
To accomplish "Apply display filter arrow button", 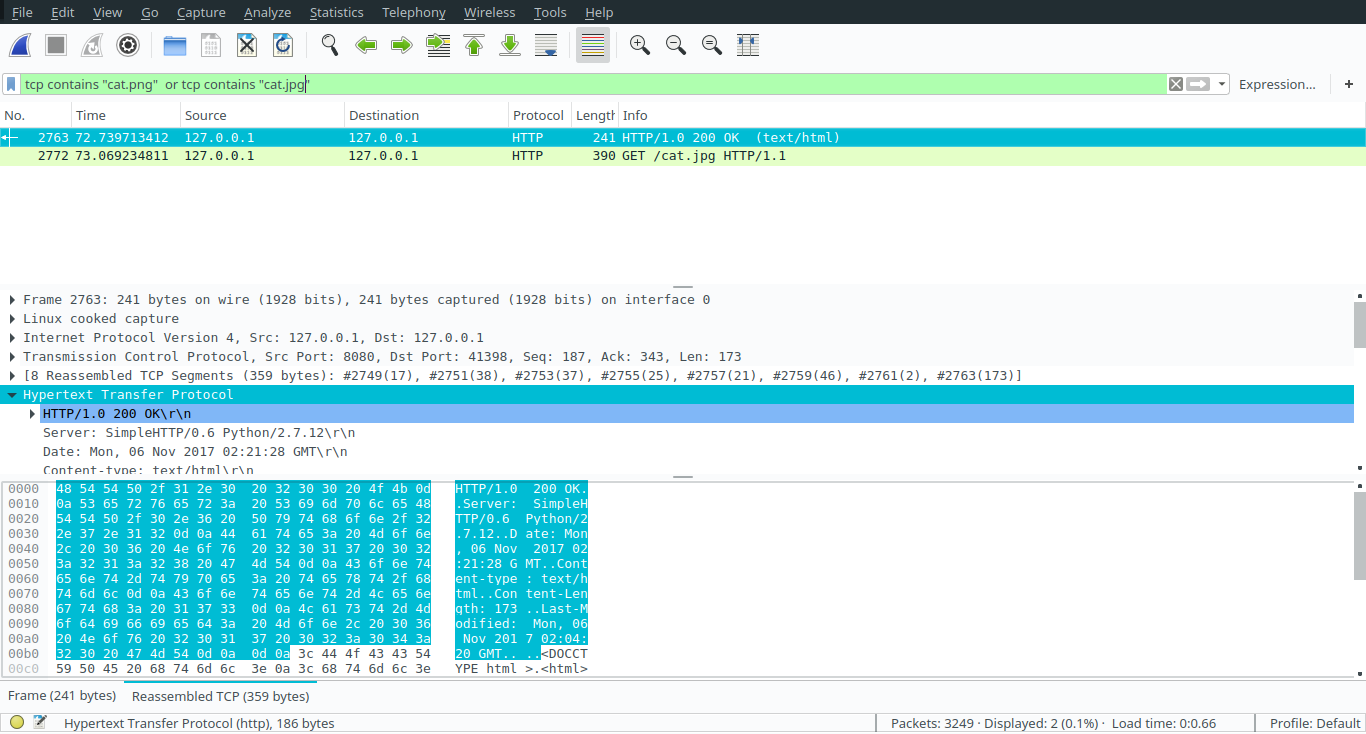I will click(1199, 84).
